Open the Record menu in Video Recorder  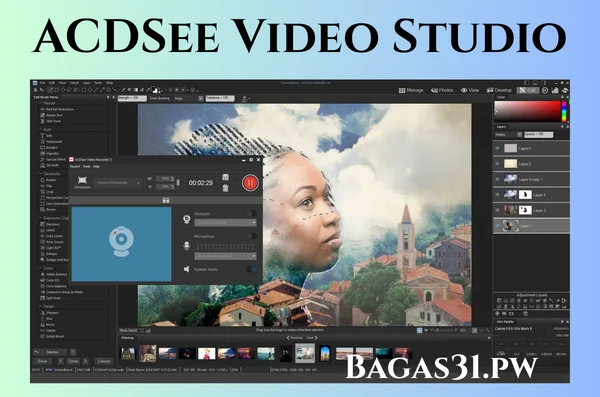[x=75, y=167]
